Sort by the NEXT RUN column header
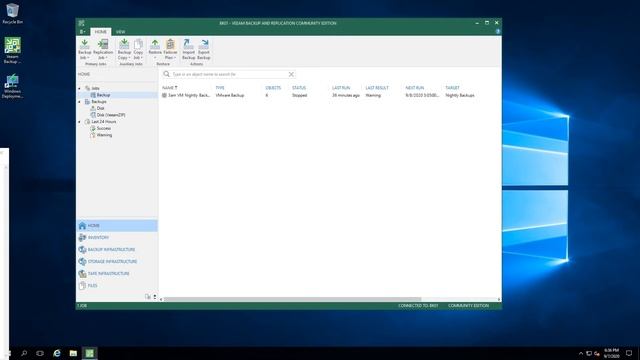Image resolution: width=640 pixels, height=360 pixels. click(x=414, y=88)
